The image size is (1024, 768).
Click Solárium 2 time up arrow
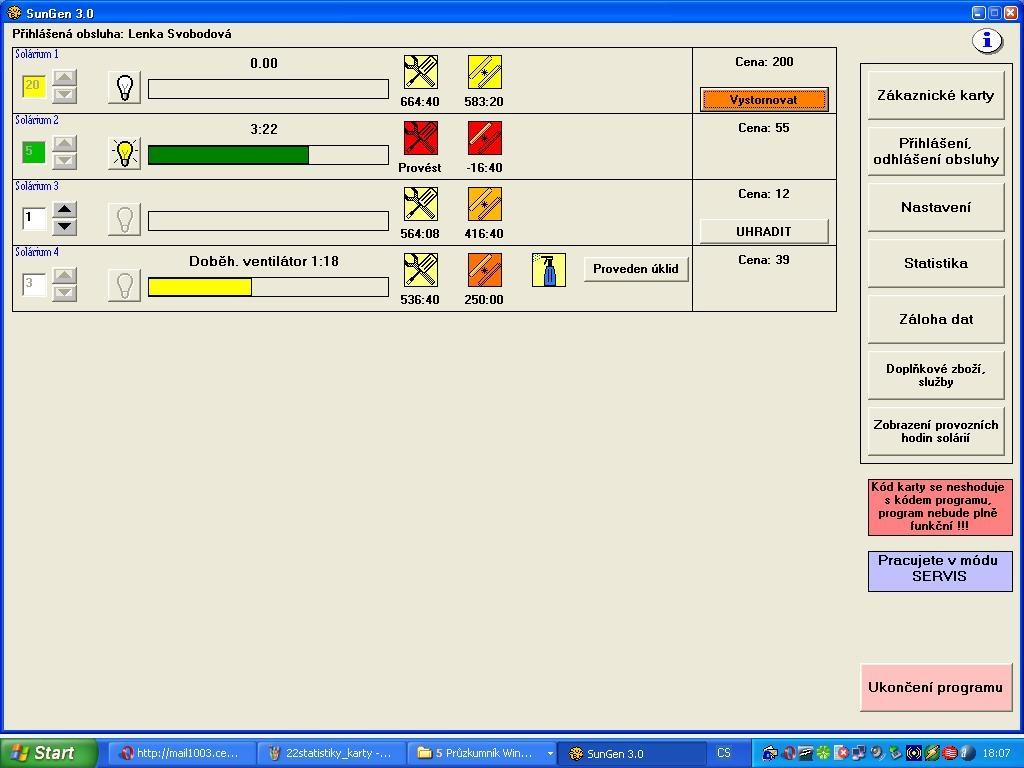pyautogui.click(x=64, y=144)
